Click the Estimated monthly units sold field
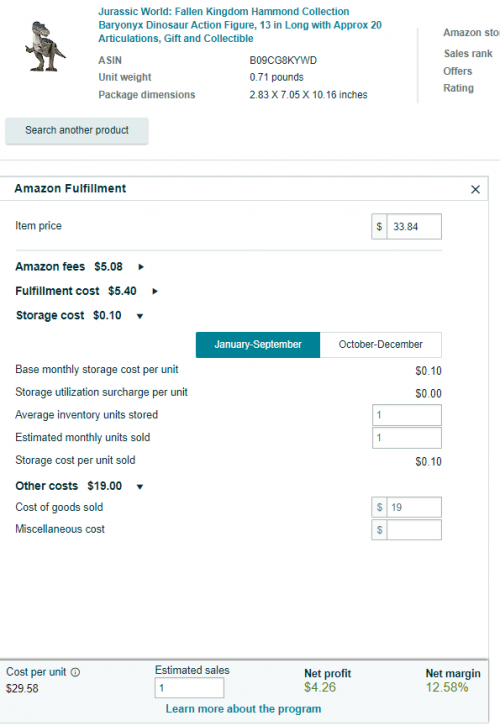Screen dimensions: 500x726 pyautogui.click(x=407, y=438)
